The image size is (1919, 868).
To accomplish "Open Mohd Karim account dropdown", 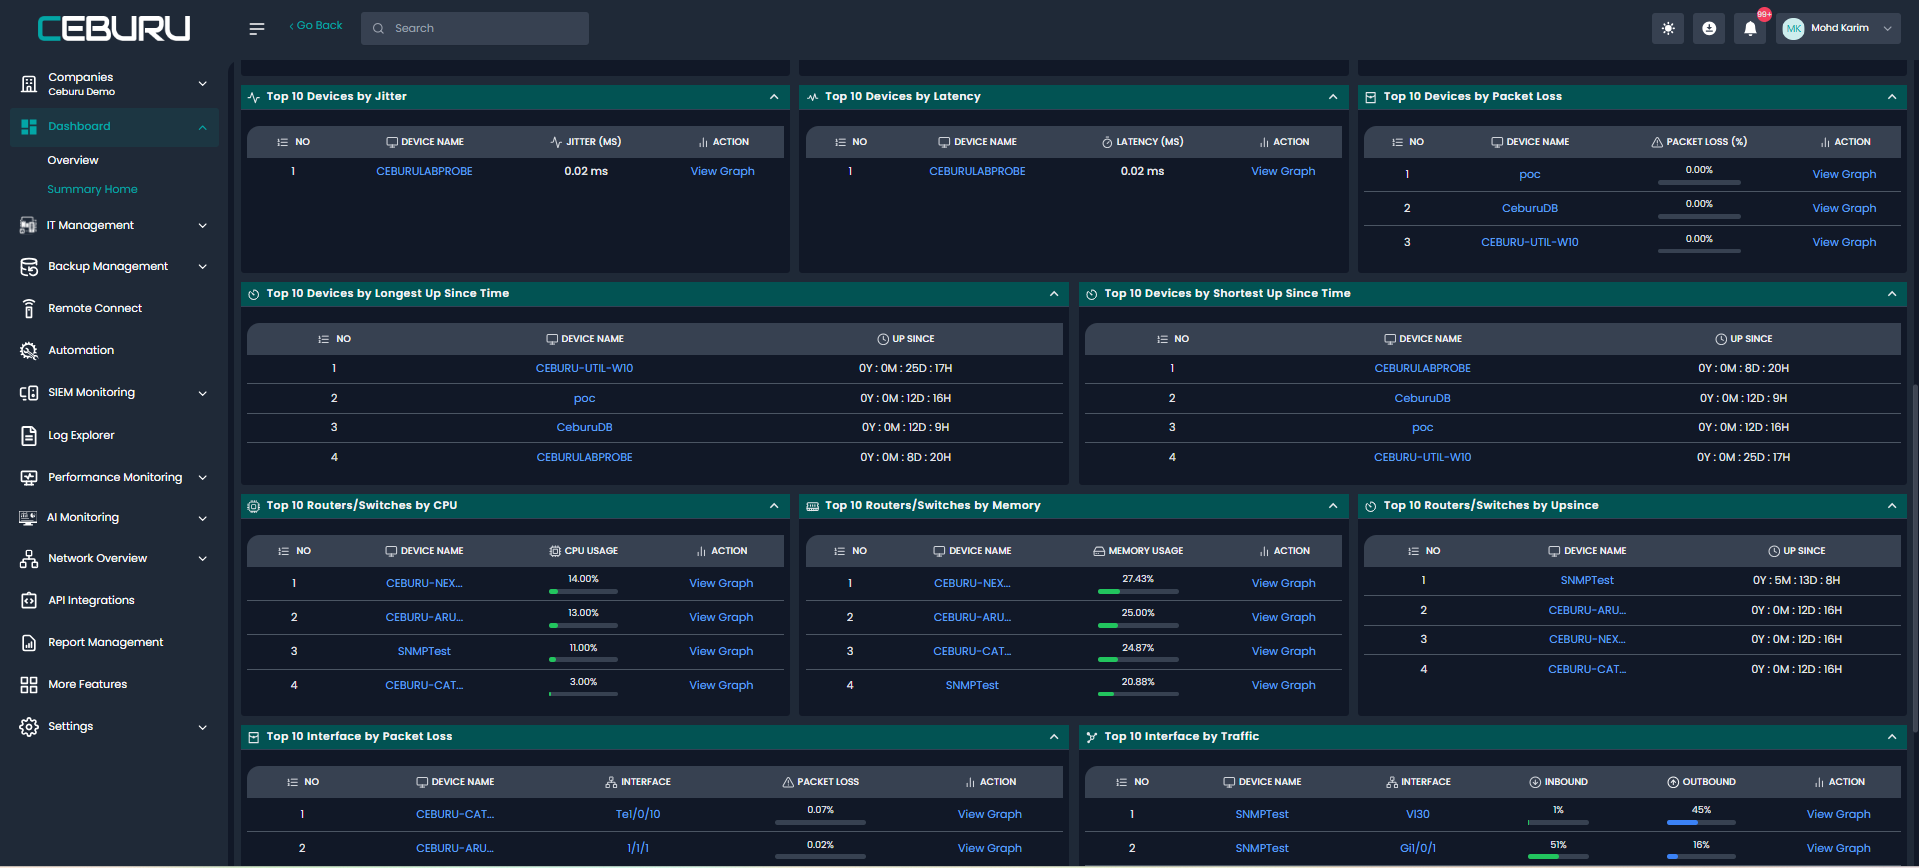I will [1838, 28].
